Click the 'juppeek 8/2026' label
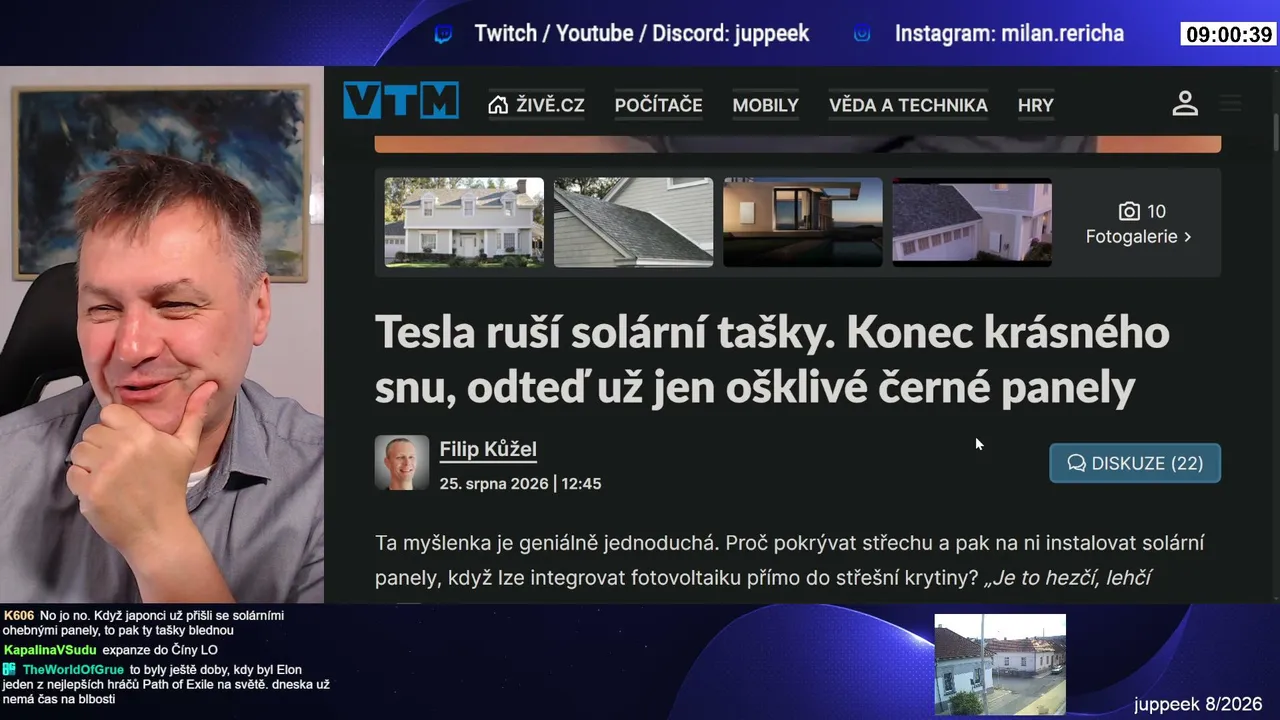The width and height of the screenshot is (1280, 720). tap(1198, 704)
